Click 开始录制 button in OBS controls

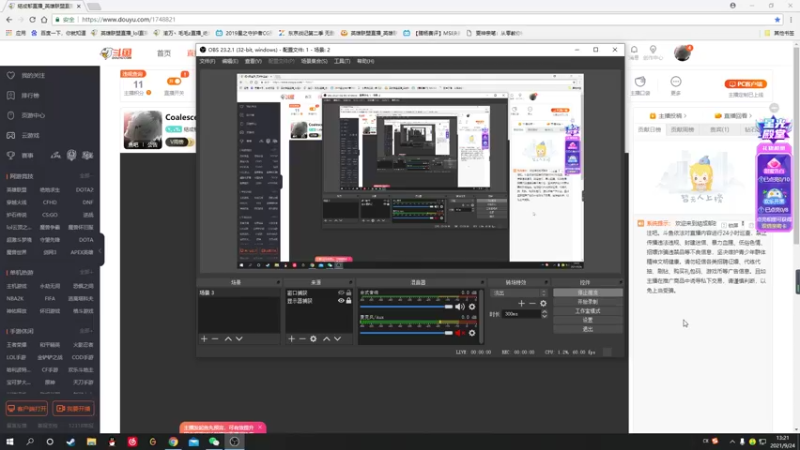click(x=588, y=302)
